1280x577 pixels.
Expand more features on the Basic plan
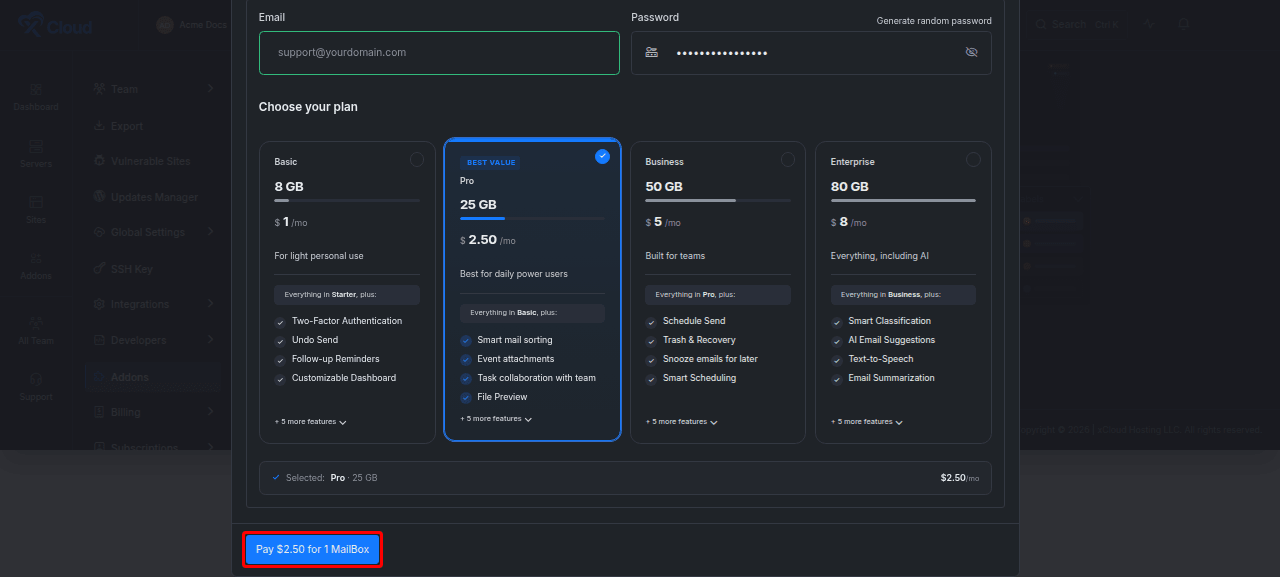[x=311, y=422]
